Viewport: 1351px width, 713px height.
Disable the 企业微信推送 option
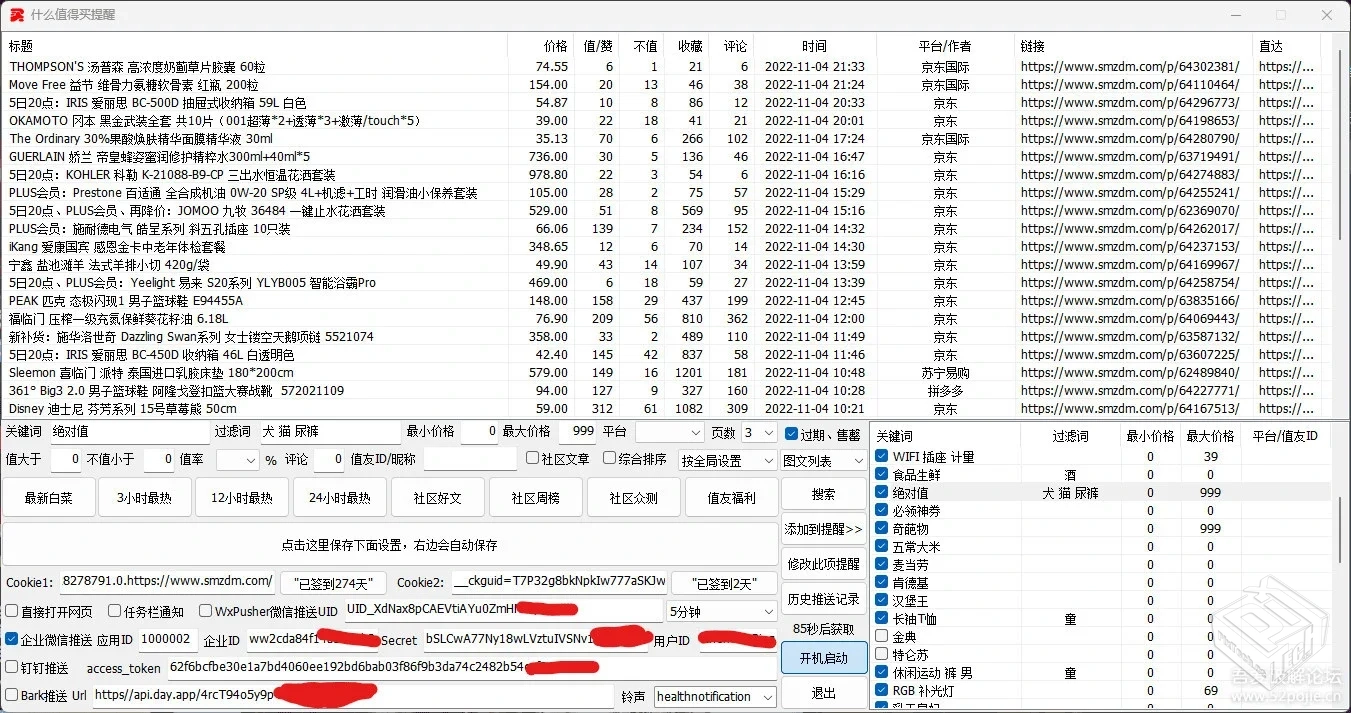11,640
